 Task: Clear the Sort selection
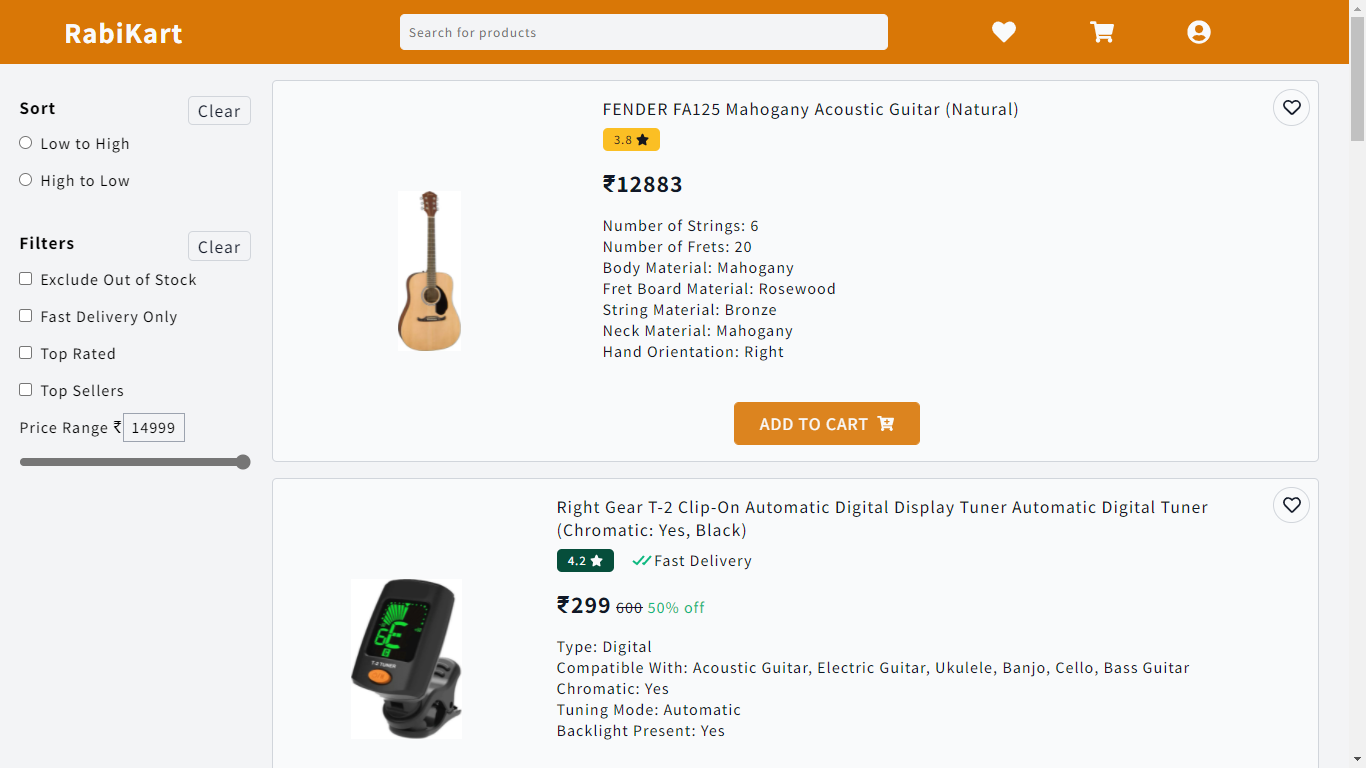[x=219, y=111]
